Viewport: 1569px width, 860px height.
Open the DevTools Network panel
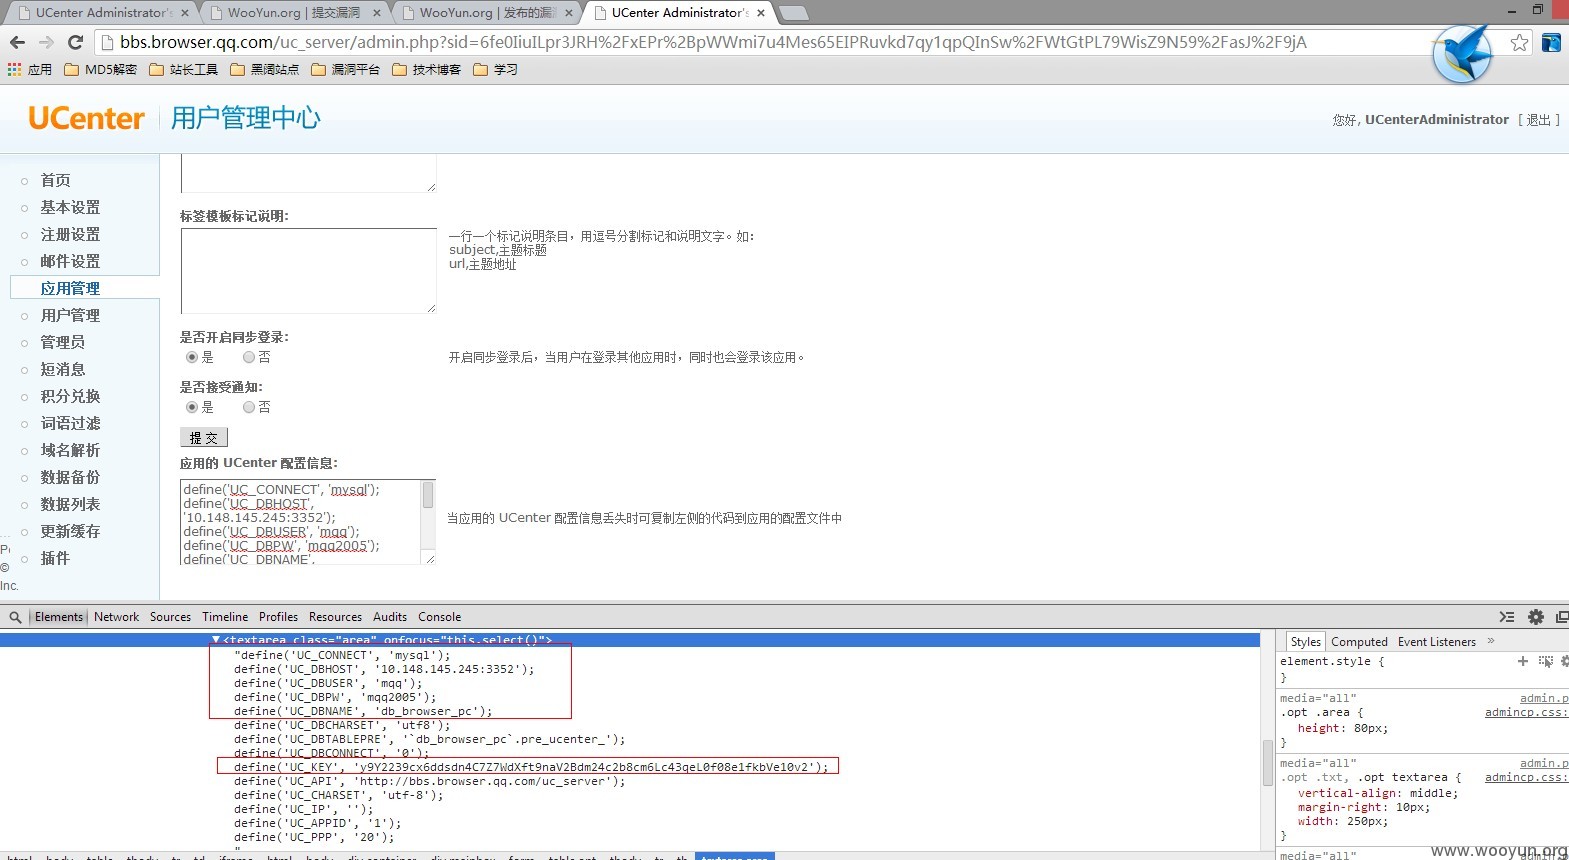(116, 617)
